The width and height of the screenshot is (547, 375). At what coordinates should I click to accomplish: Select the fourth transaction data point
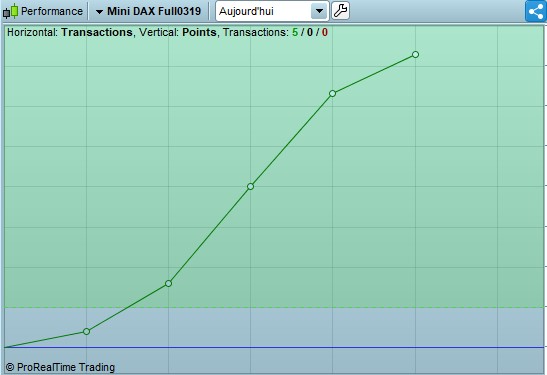coord(332,93)
